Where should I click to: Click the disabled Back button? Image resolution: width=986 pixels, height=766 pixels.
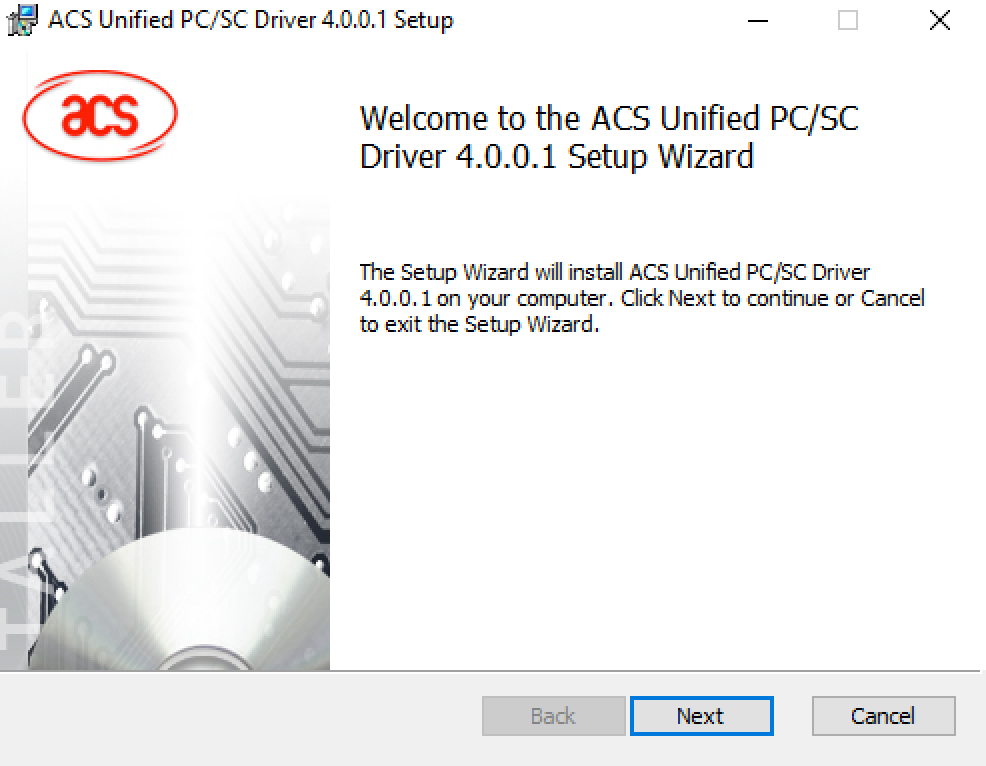click(x=553, y=716)
